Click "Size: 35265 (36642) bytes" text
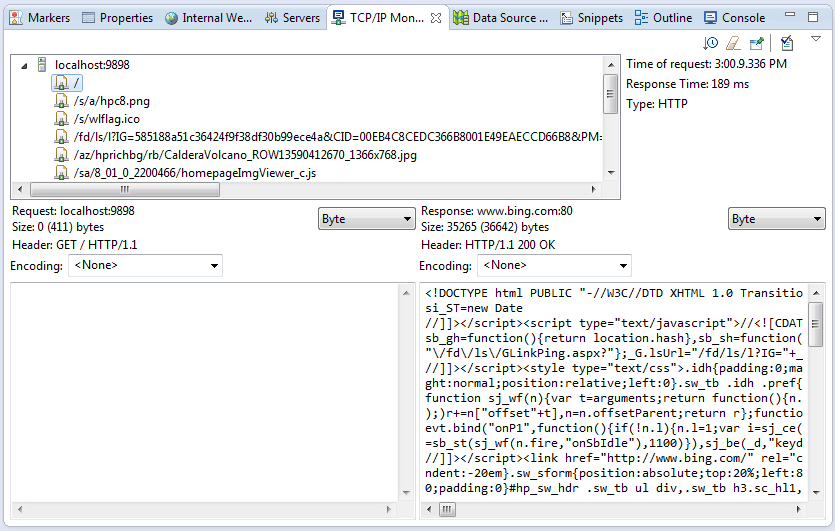 pos(485,227)
